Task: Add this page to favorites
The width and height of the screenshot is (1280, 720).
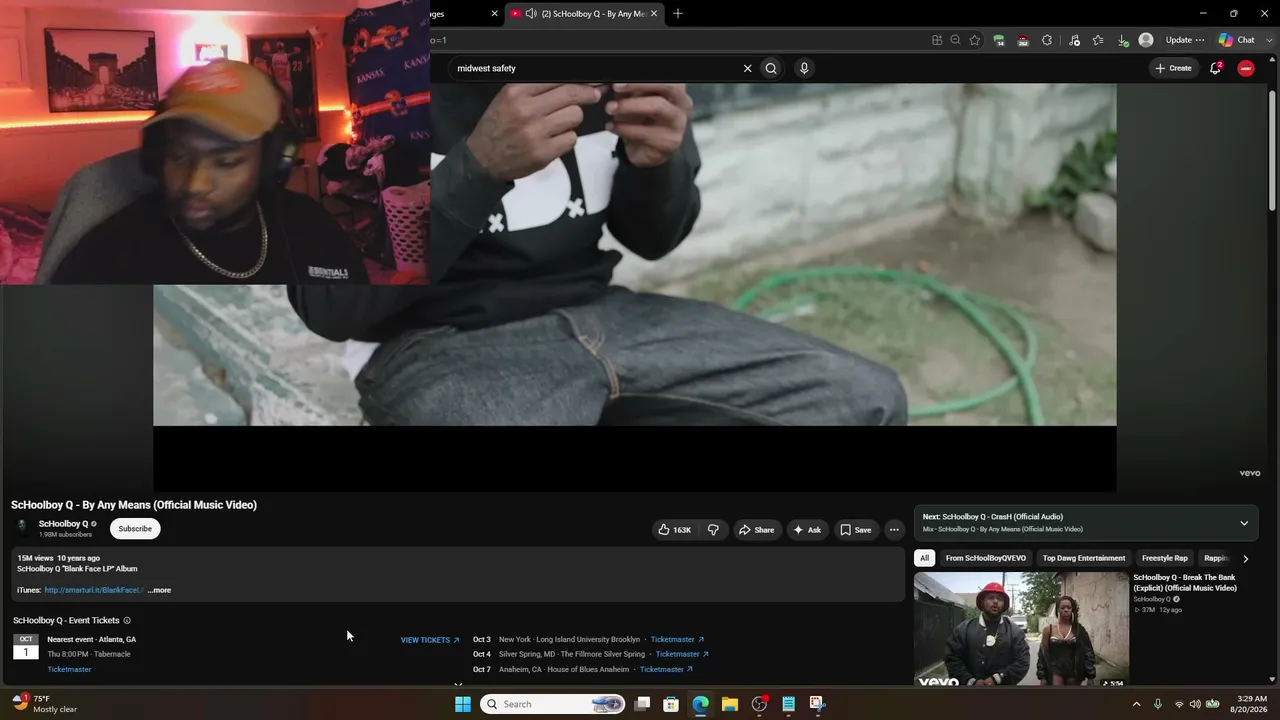Action: (x=973, y=40)
